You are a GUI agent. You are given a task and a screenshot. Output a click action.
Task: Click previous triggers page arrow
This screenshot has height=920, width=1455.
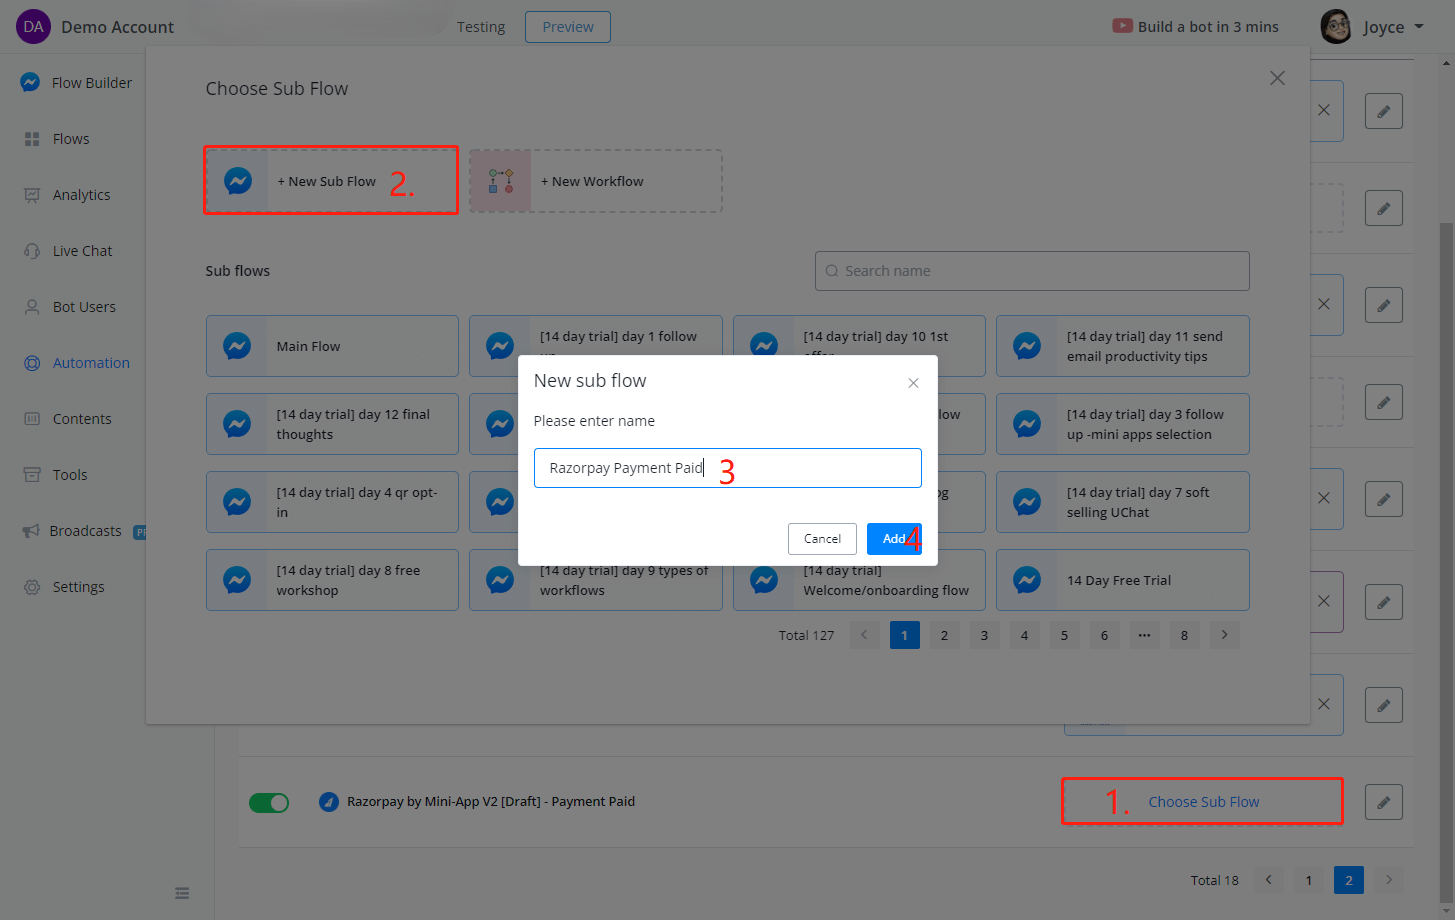[x=1269, y=880]
